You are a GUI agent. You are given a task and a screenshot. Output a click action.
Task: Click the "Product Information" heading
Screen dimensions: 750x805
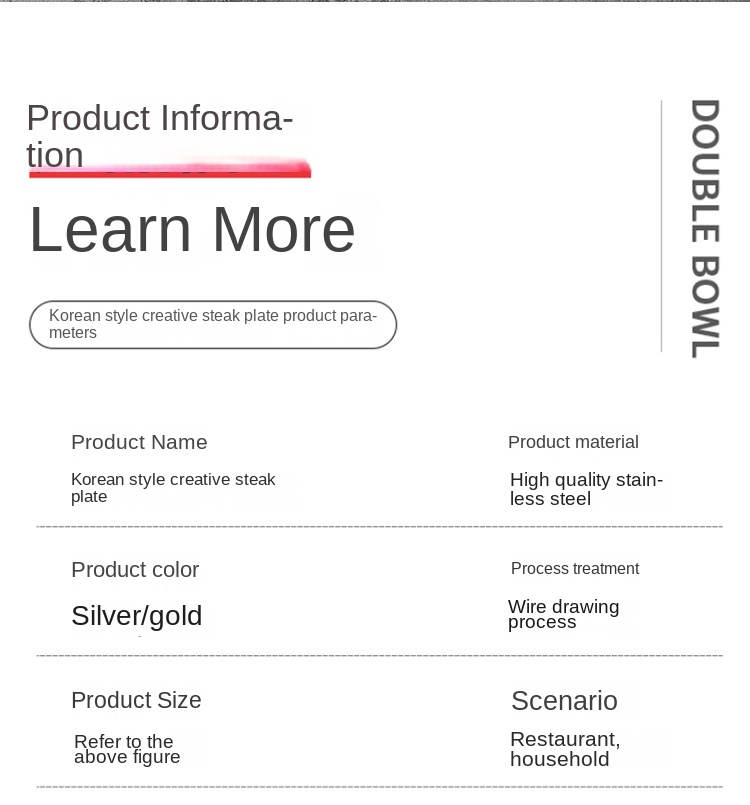click(160, 136)
